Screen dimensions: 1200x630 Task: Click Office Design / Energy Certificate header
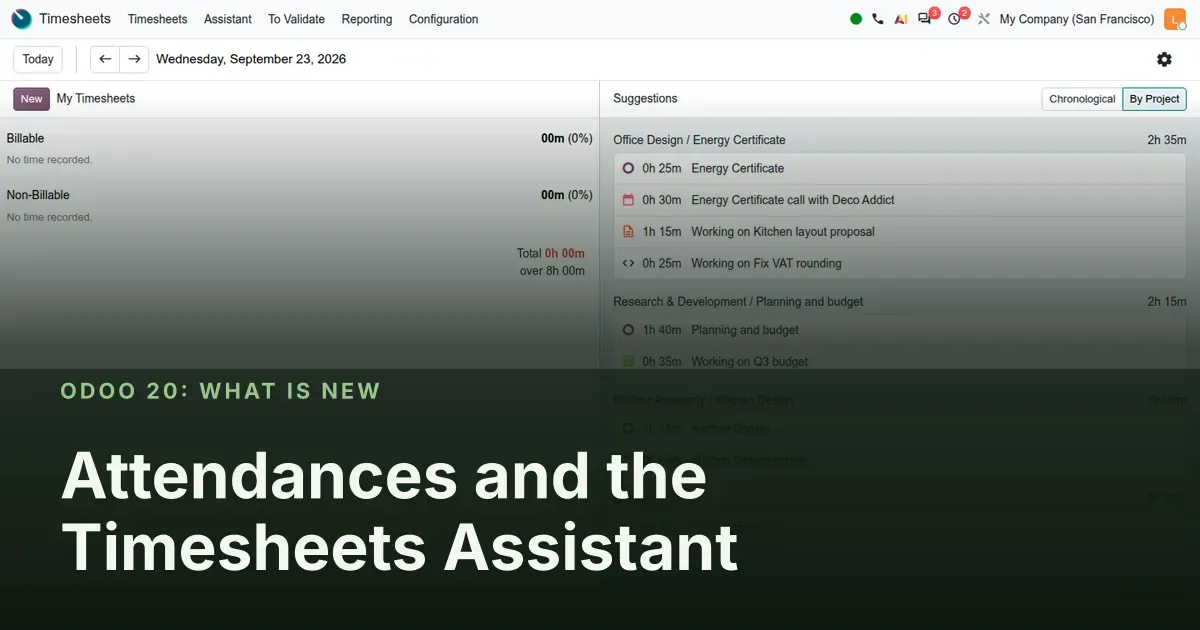click(699, 140)
